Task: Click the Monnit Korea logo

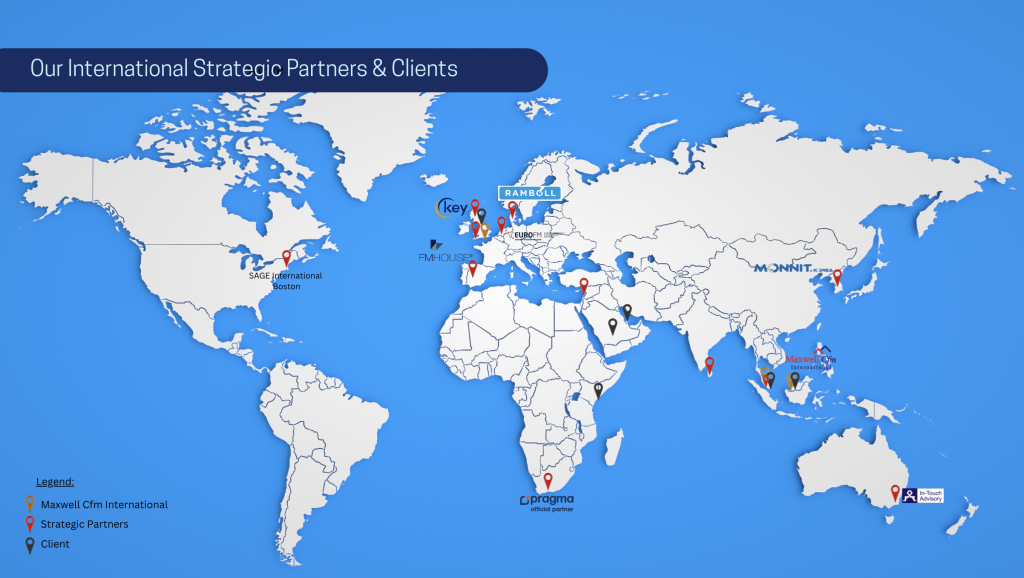Action: click(x=793, y=268)
